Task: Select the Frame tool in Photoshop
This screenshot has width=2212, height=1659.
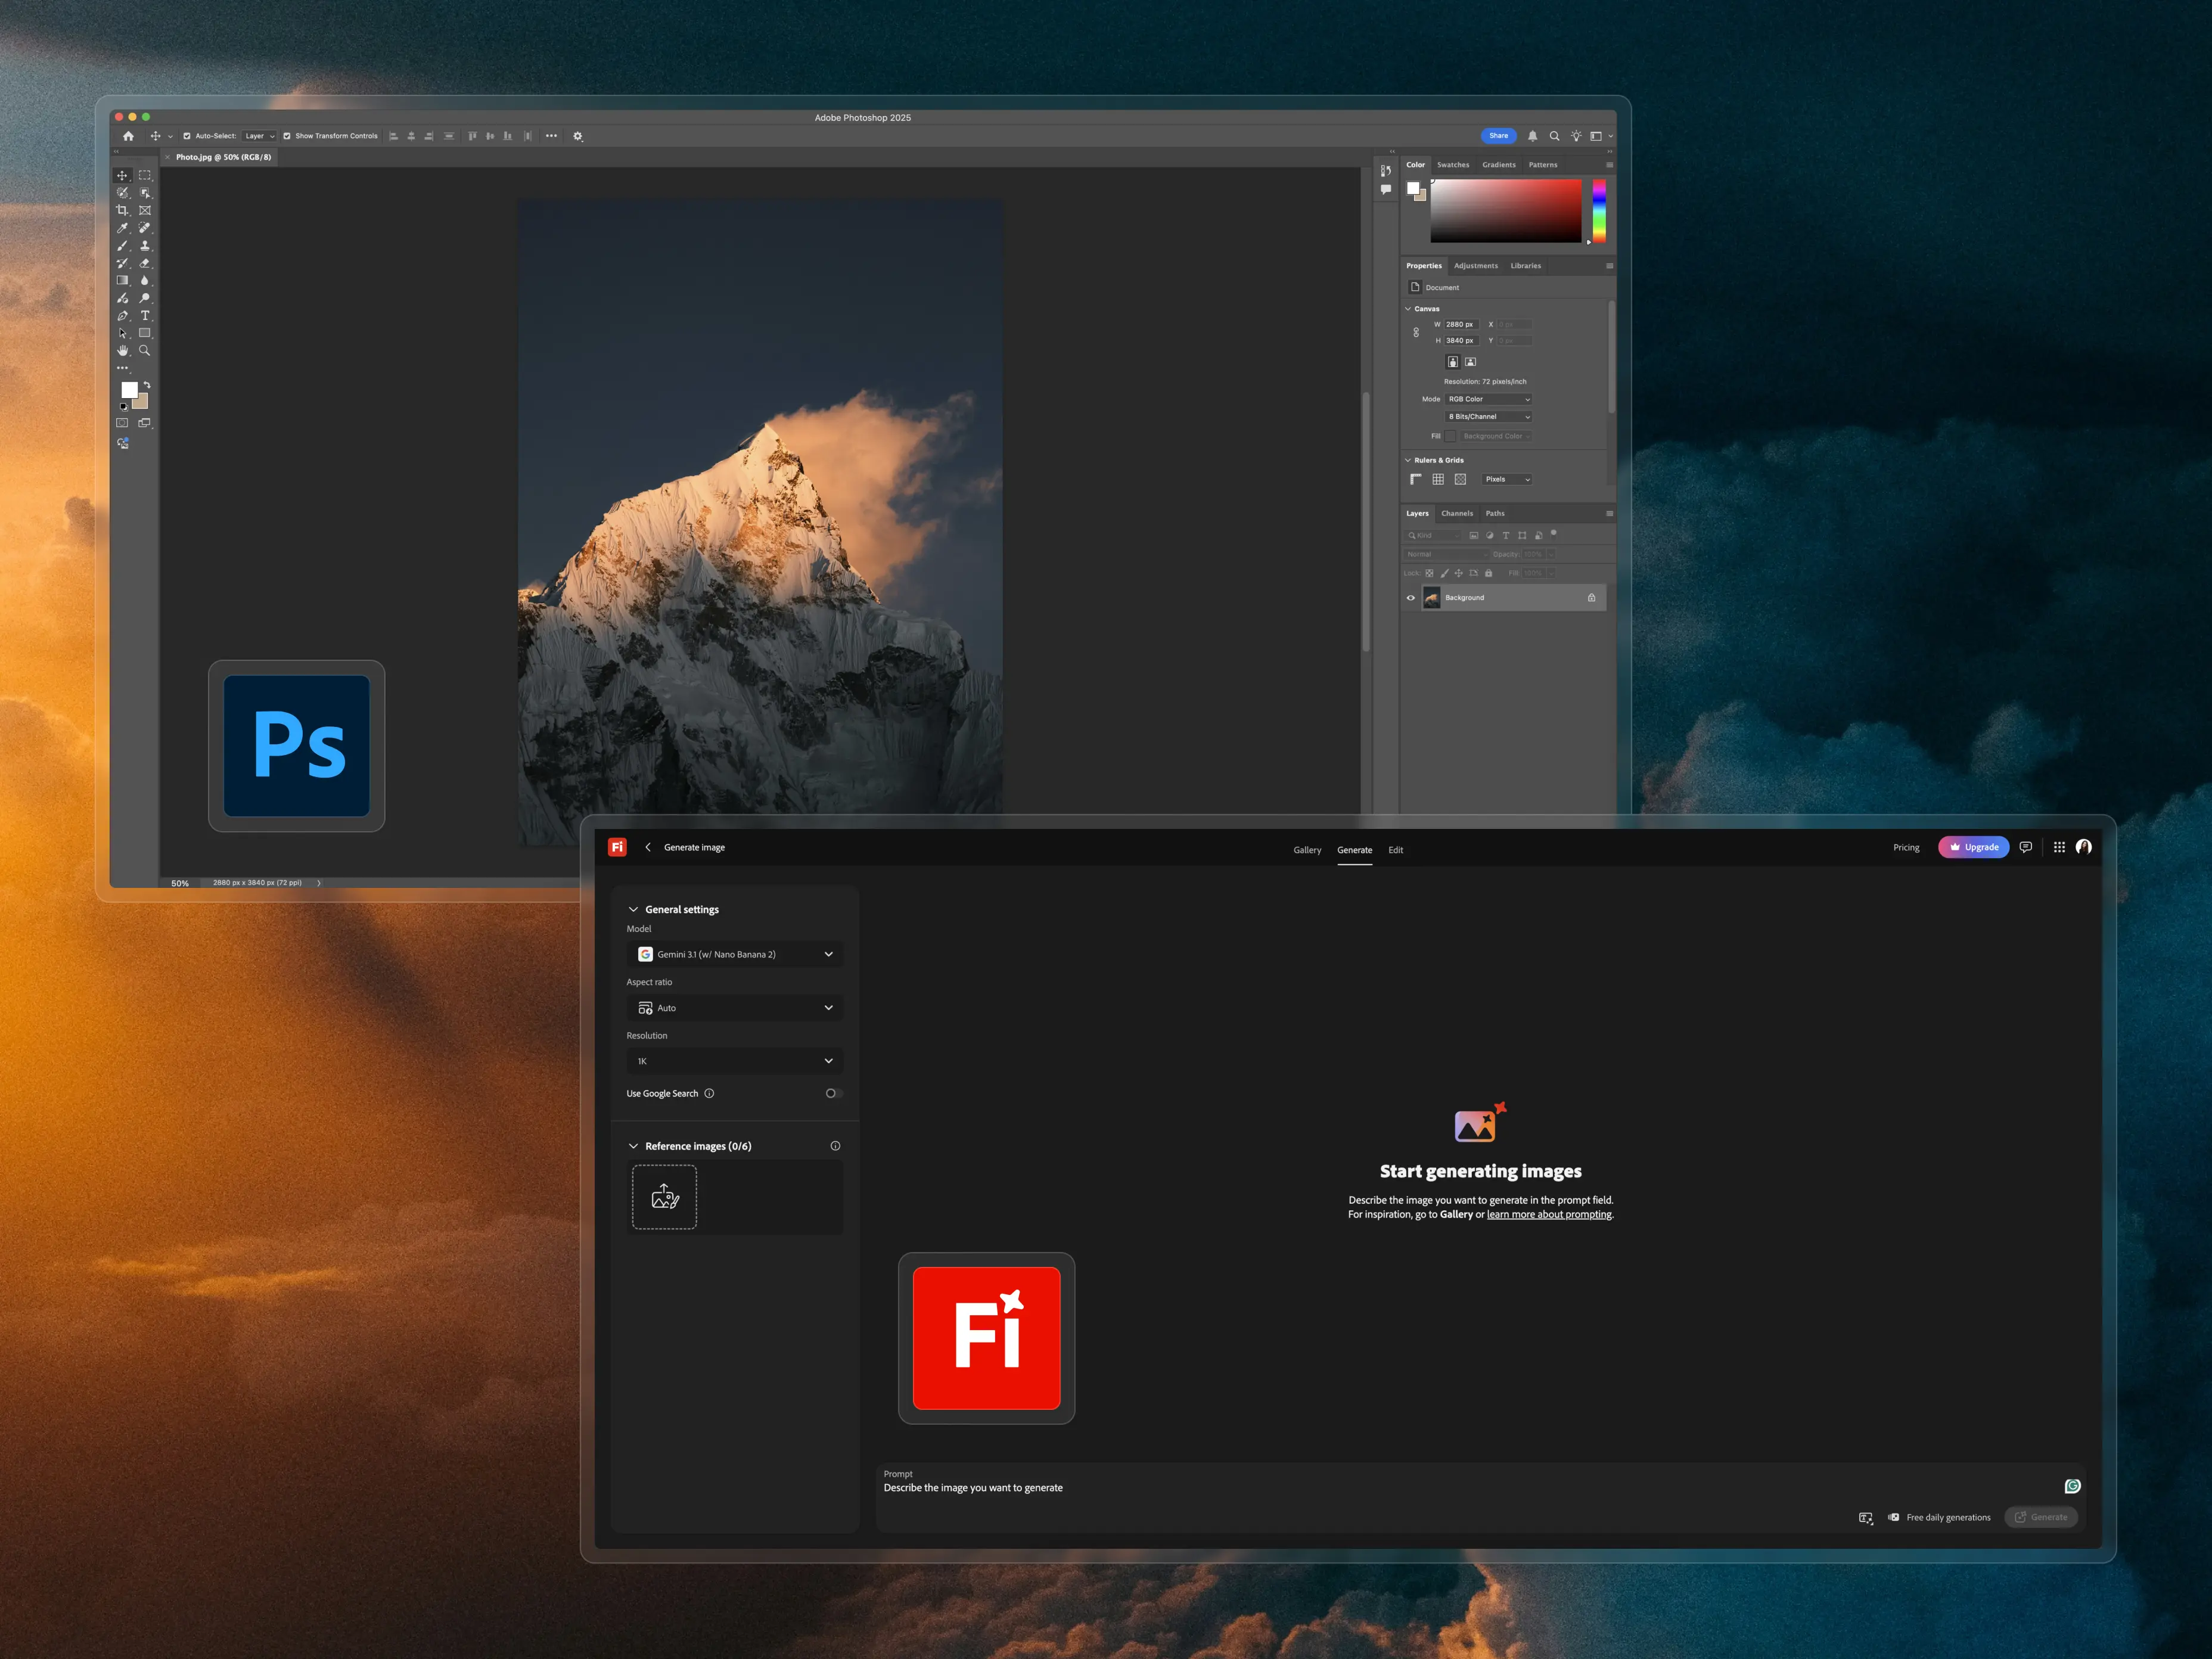Action: click(x=145, y=210)
